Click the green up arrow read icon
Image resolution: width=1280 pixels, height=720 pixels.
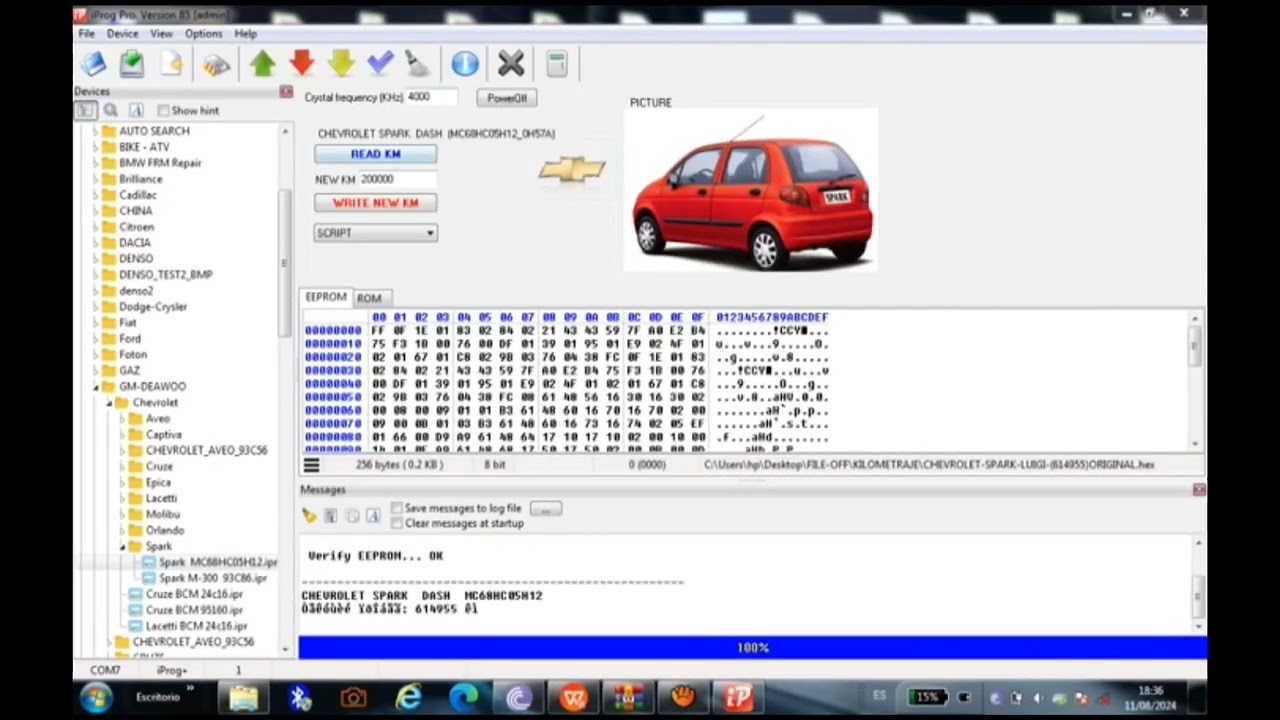(x=263, y=64)
